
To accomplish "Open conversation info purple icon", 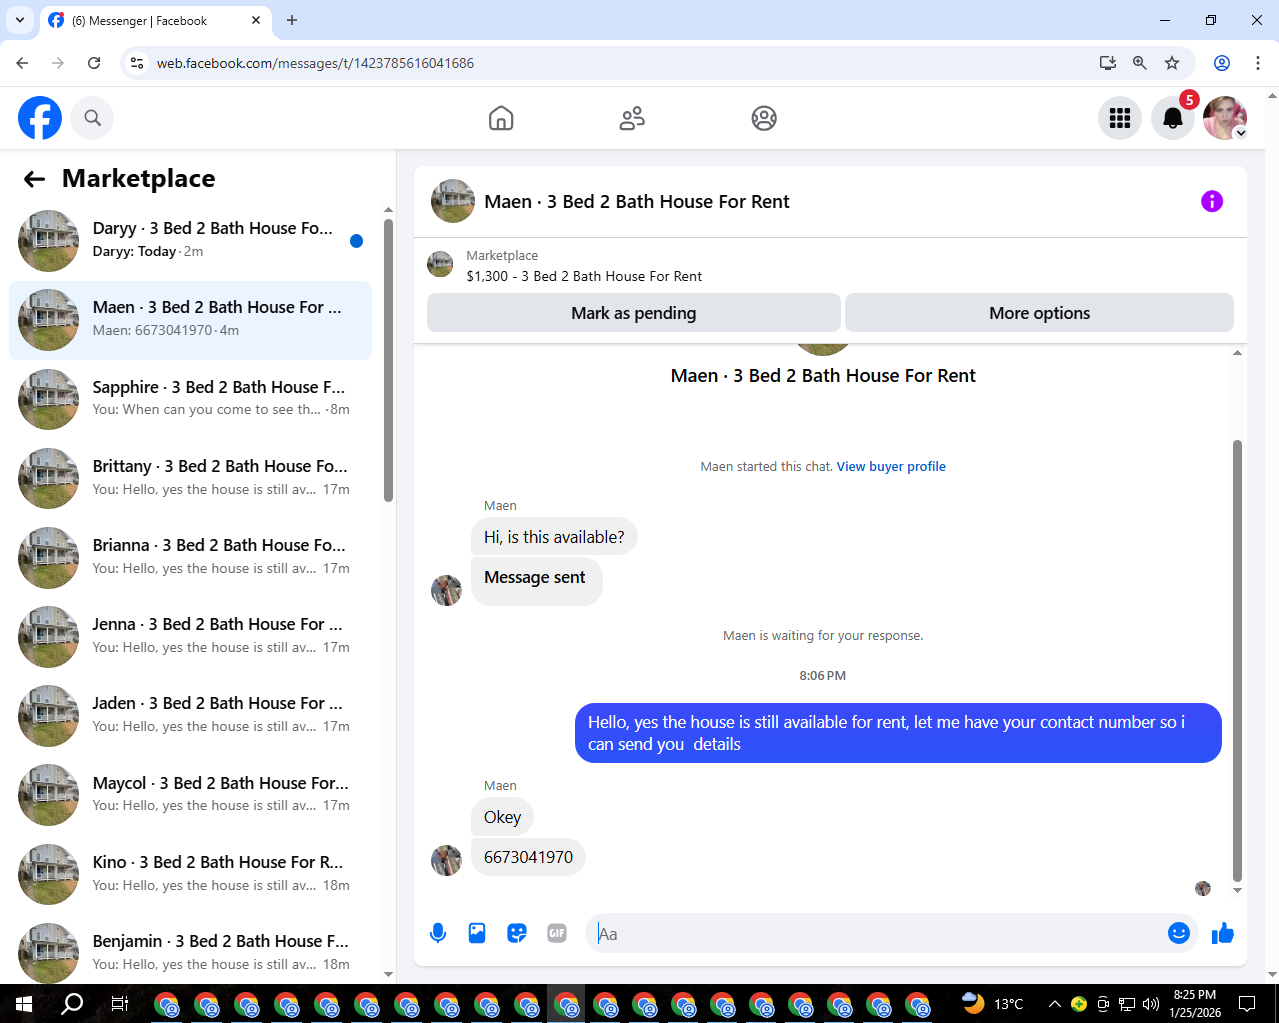I will pos(1212,201).
